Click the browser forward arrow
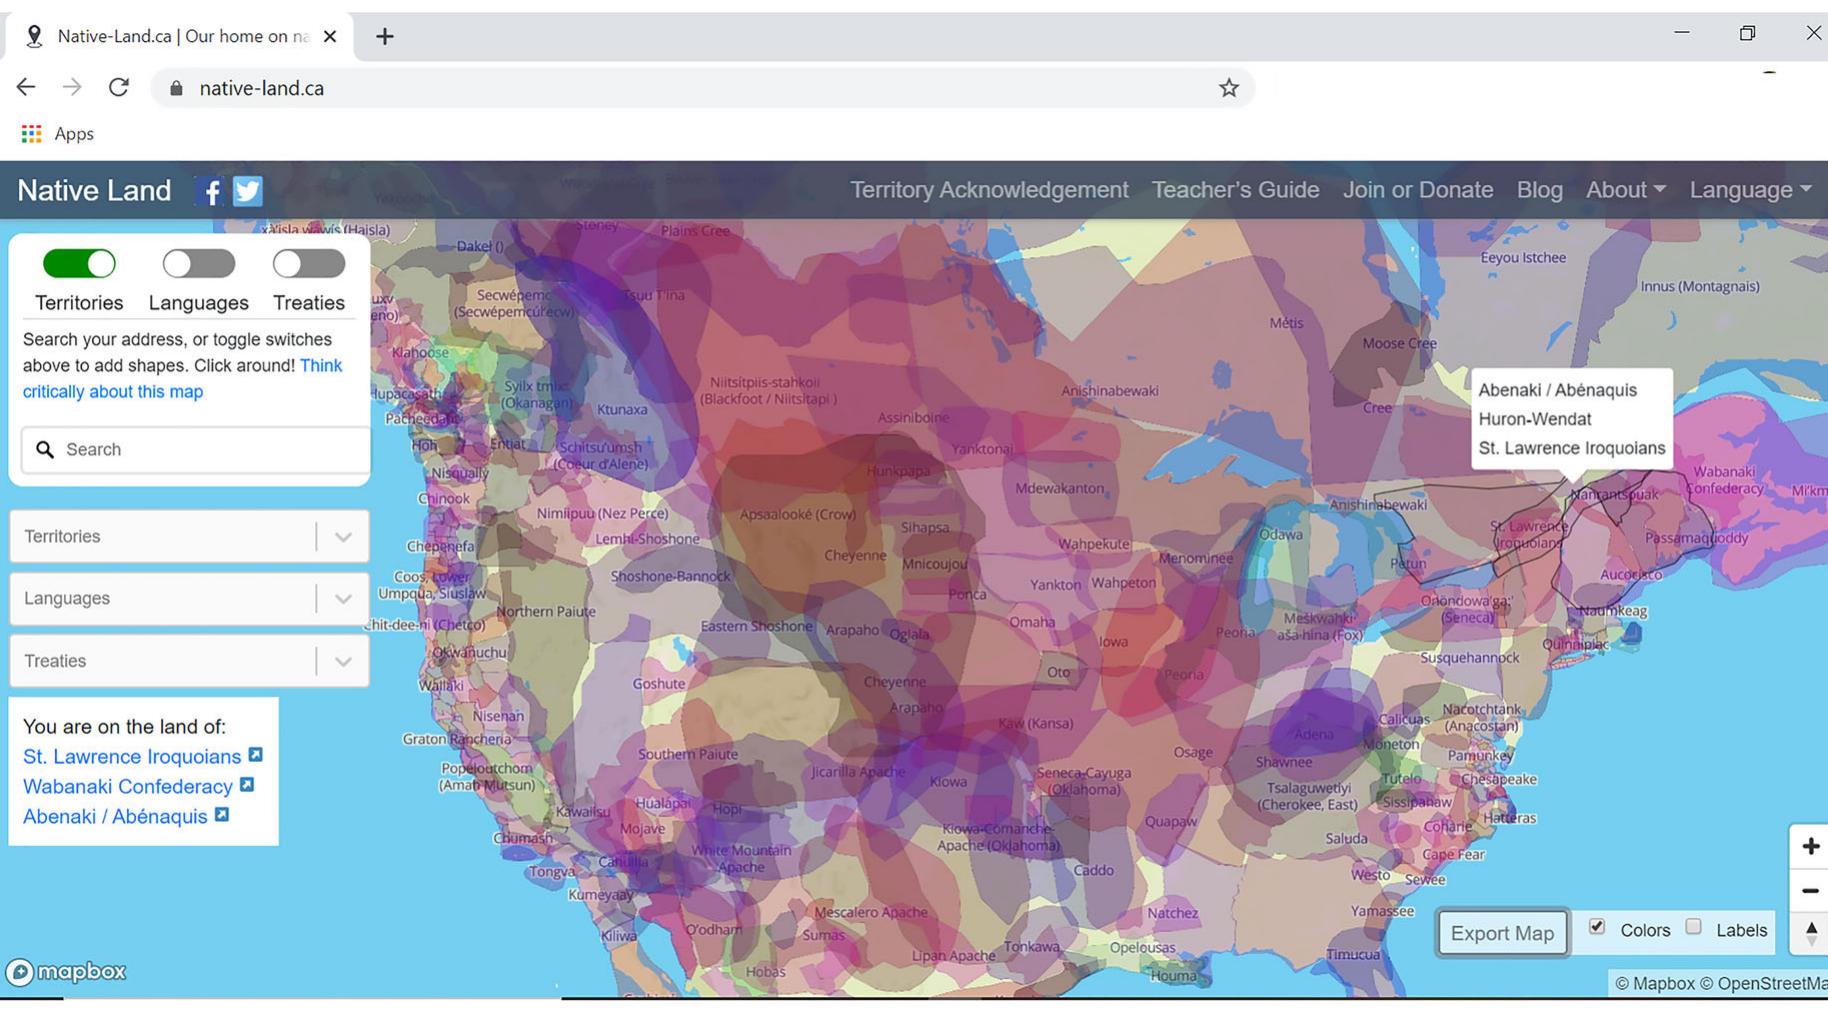 point(72,87)
